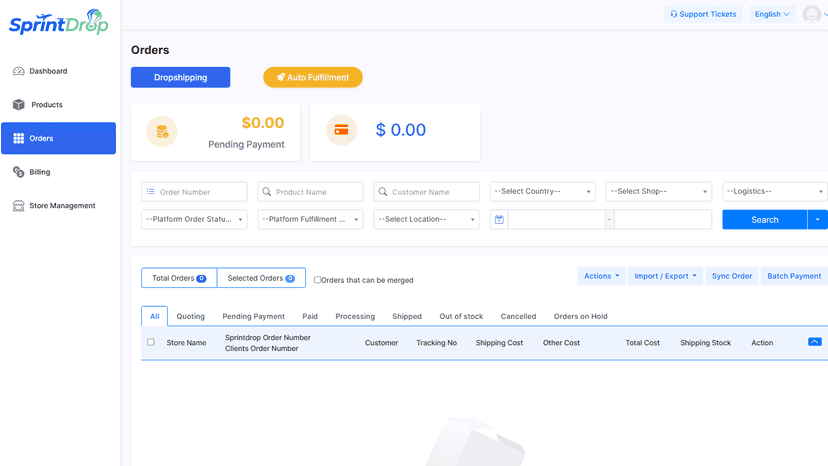Click the Store Name column header
Screen dimensions: 828x466
point(186,343)
